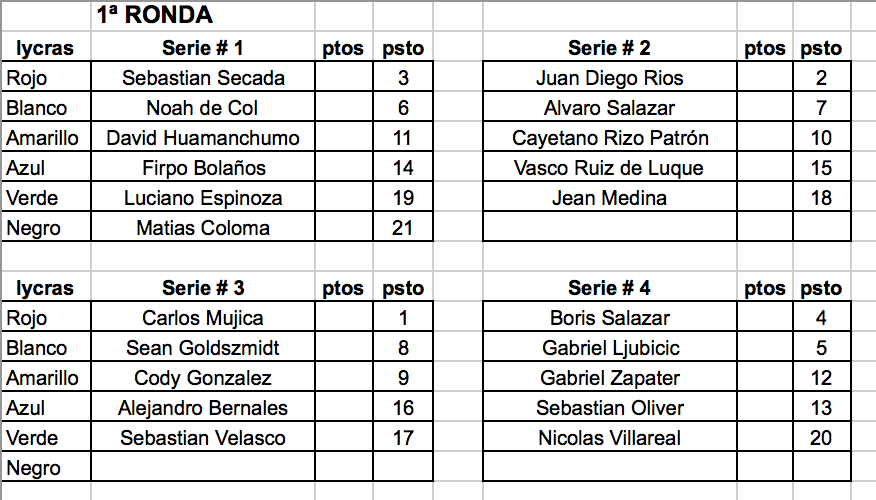Select the Cayetano Rizo Patrón cell
This screenshot has width=876, height=500.
pyautogui.click(x=610, y=137)
